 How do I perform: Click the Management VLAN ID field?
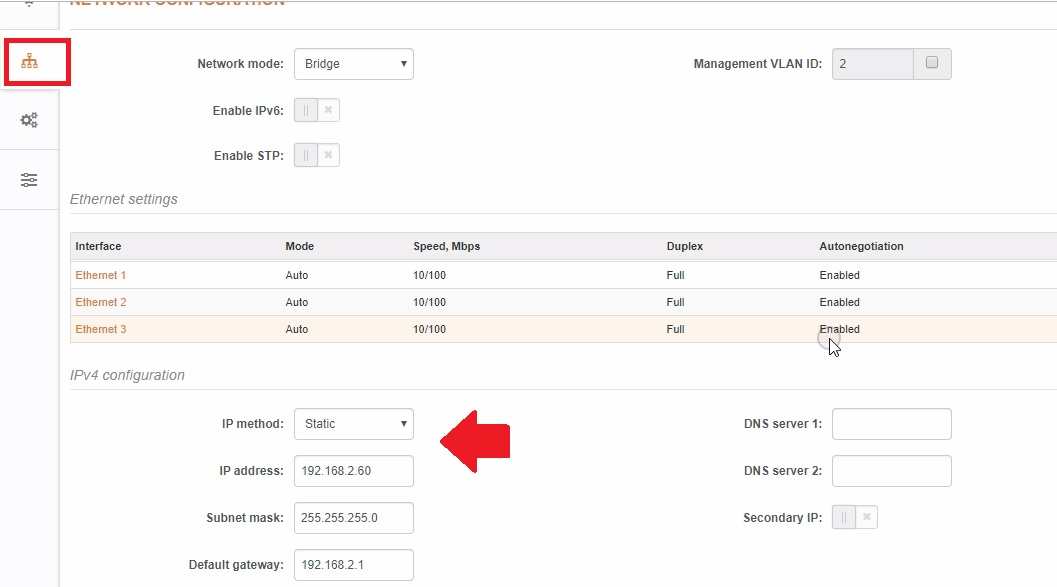click(873, 64)
